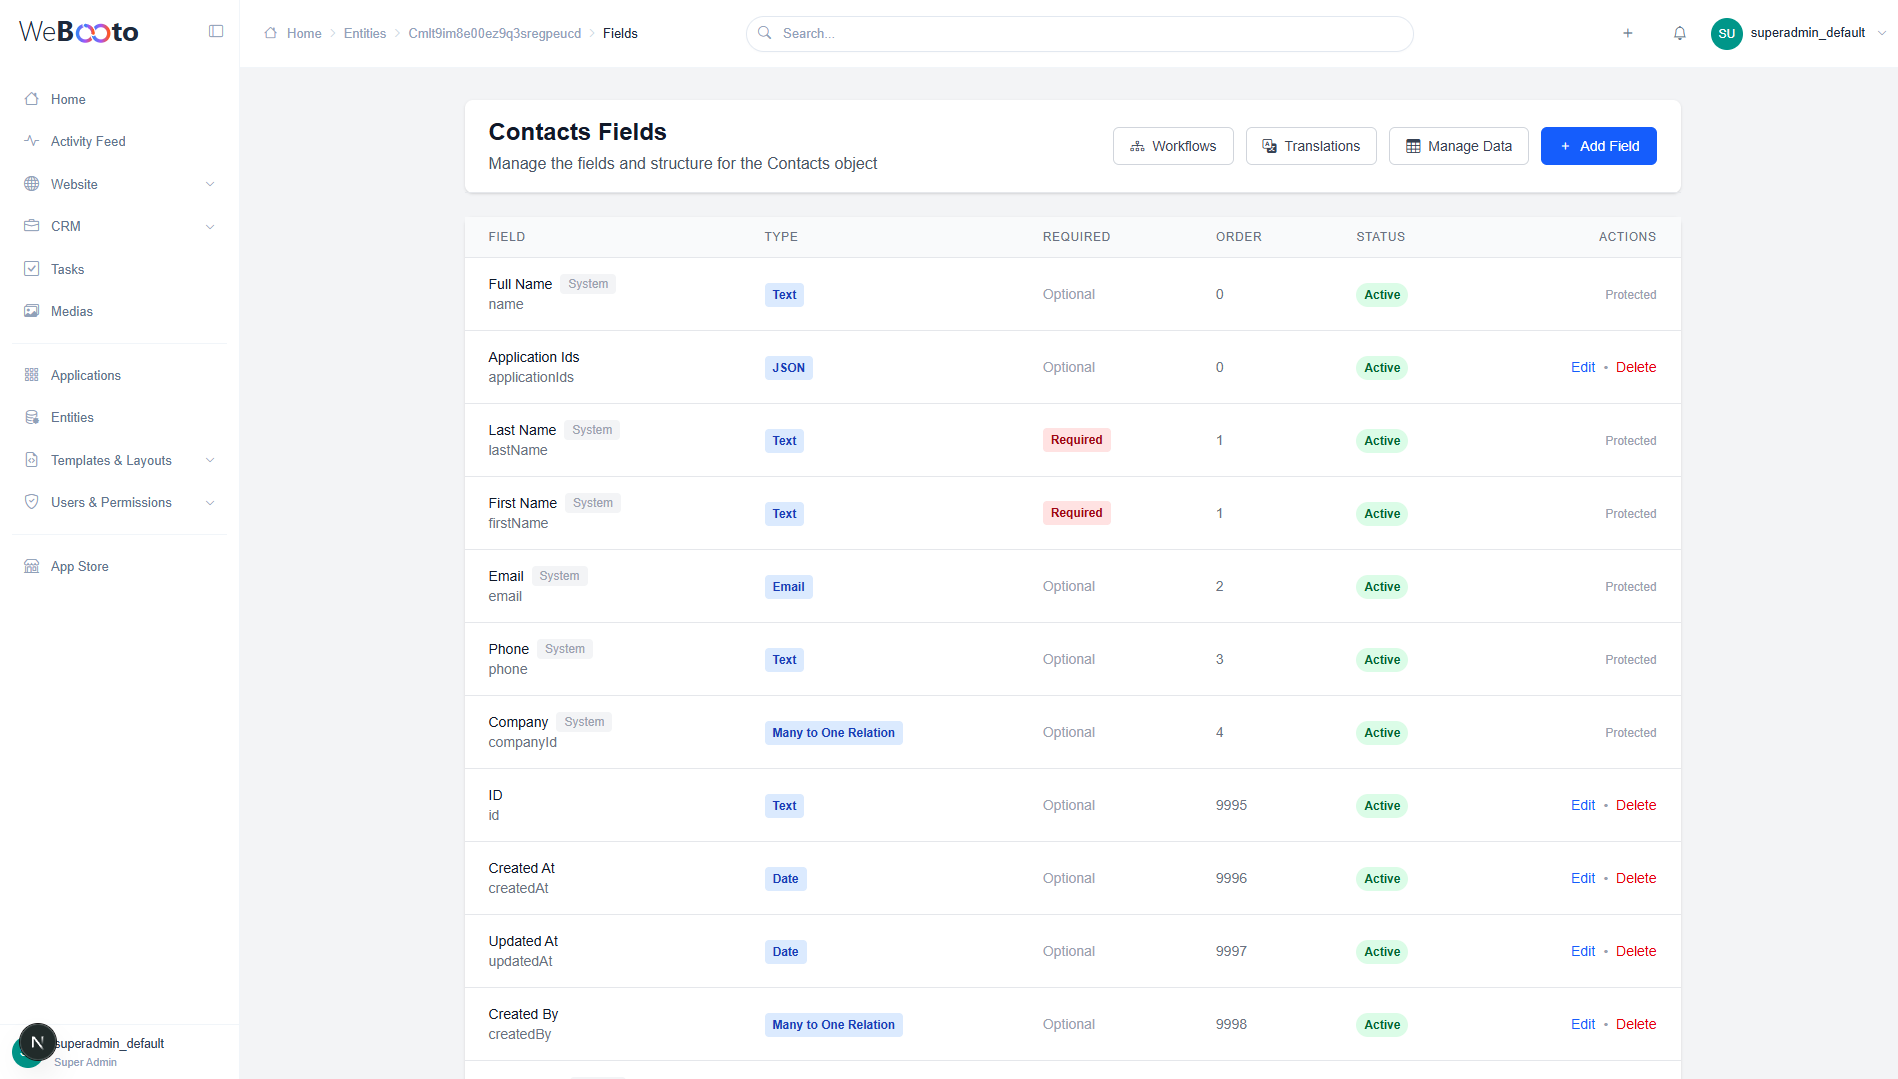Select the Tasks section in sidebar
The height and width of the screenshot is (1079, 1898).
(x=68, y=269)
